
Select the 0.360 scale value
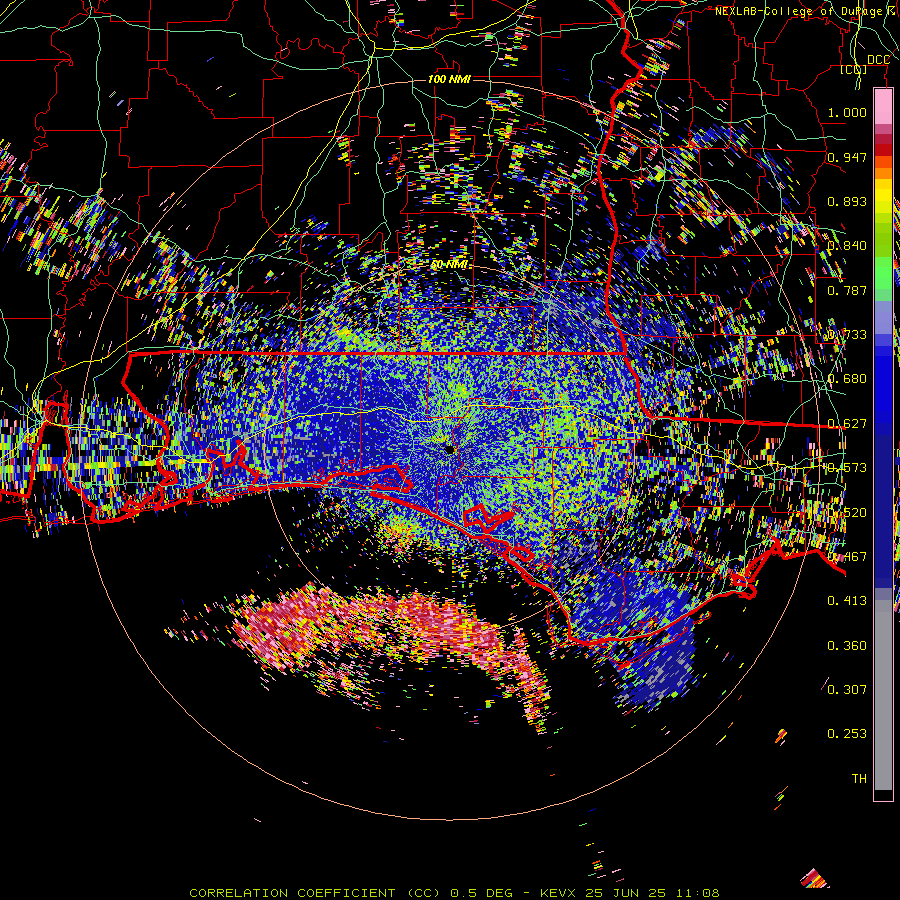point(847,646)
